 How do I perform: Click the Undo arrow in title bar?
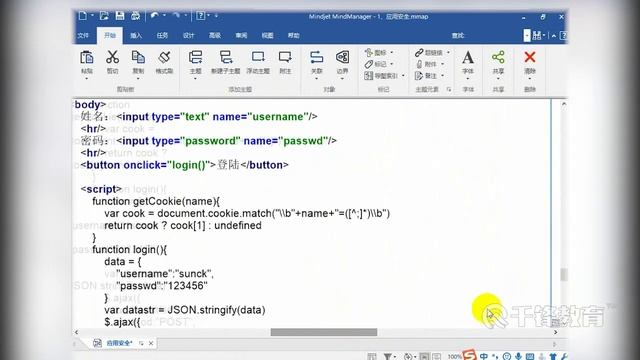pos(154,16)
